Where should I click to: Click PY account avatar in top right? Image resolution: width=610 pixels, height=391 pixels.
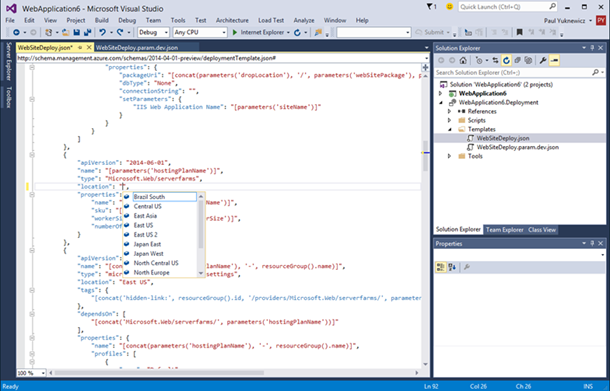coord(601,21)
